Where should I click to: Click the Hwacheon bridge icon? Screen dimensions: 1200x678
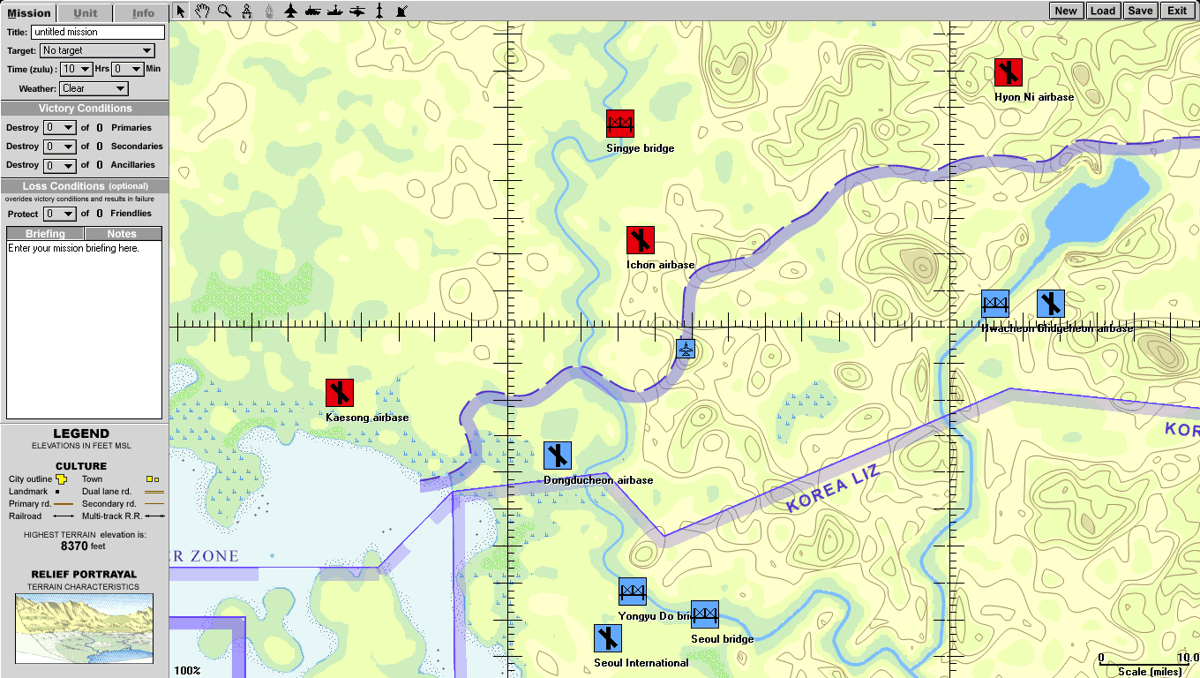tap(995, 304)
